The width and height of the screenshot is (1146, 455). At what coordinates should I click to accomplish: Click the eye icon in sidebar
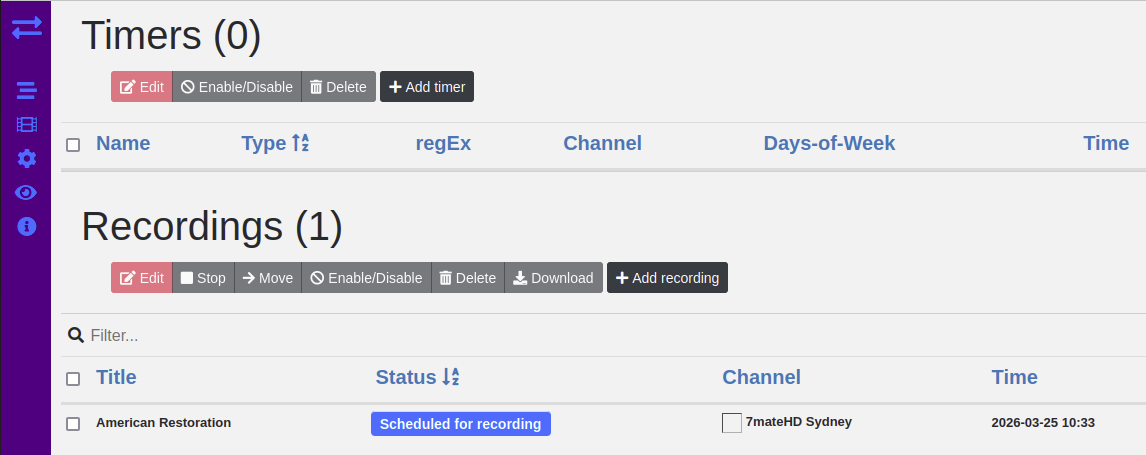pyautogui.click(x=26, y=193)
